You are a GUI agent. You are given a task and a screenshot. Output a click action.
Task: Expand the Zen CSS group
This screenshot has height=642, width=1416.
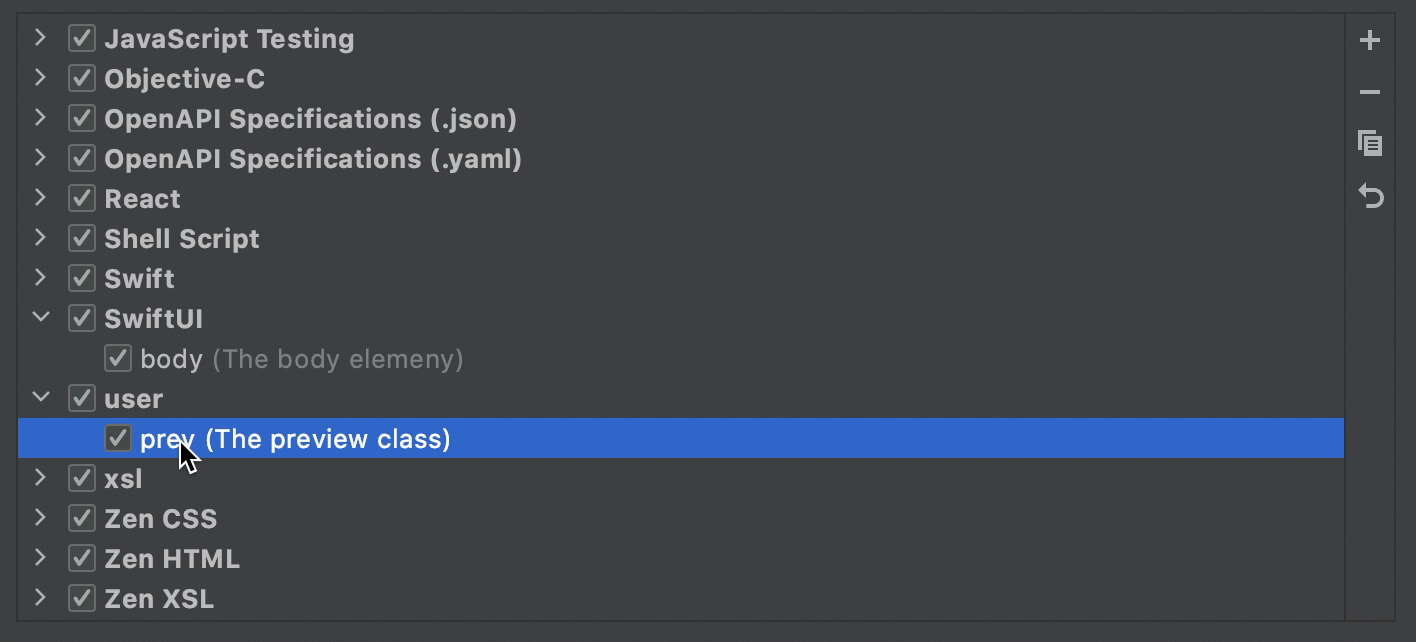coord(40,518)
